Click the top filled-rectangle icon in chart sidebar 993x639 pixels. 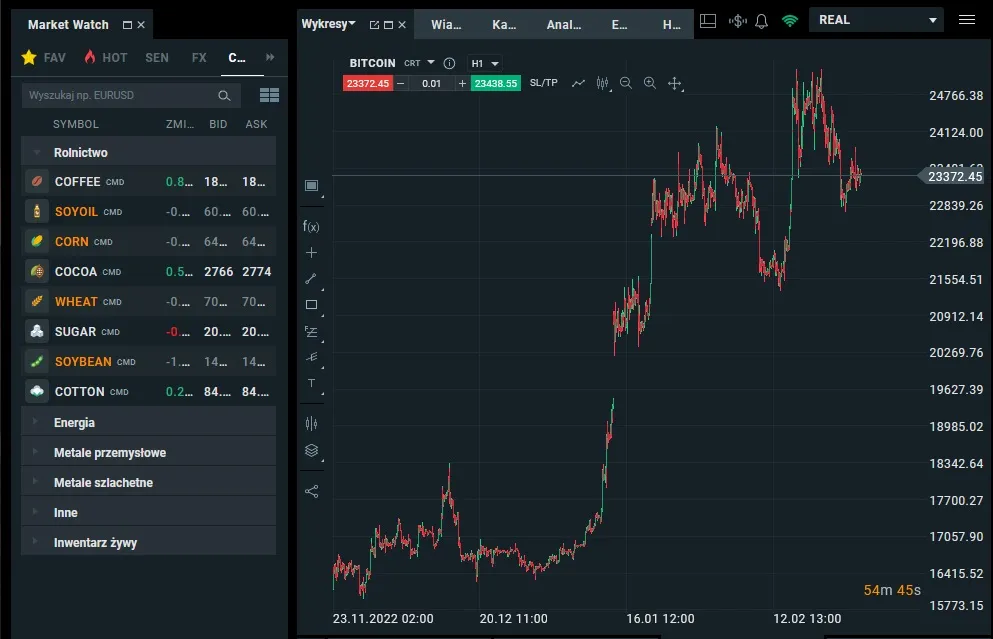click(311, 185)
